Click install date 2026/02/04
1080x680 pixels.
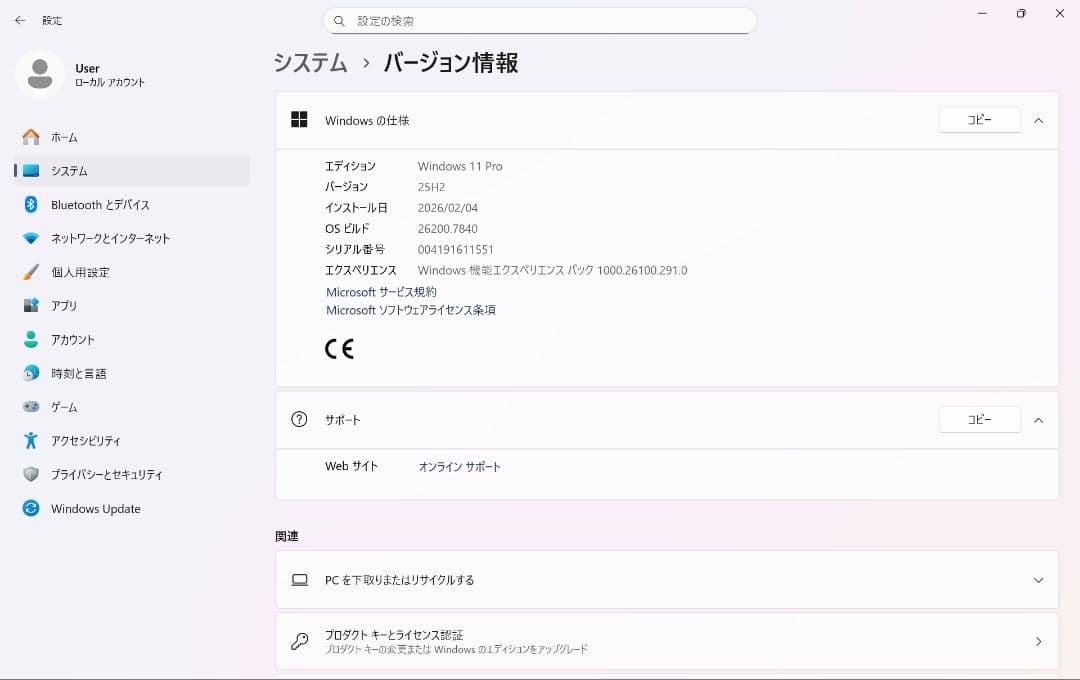[x=448, y=207]
